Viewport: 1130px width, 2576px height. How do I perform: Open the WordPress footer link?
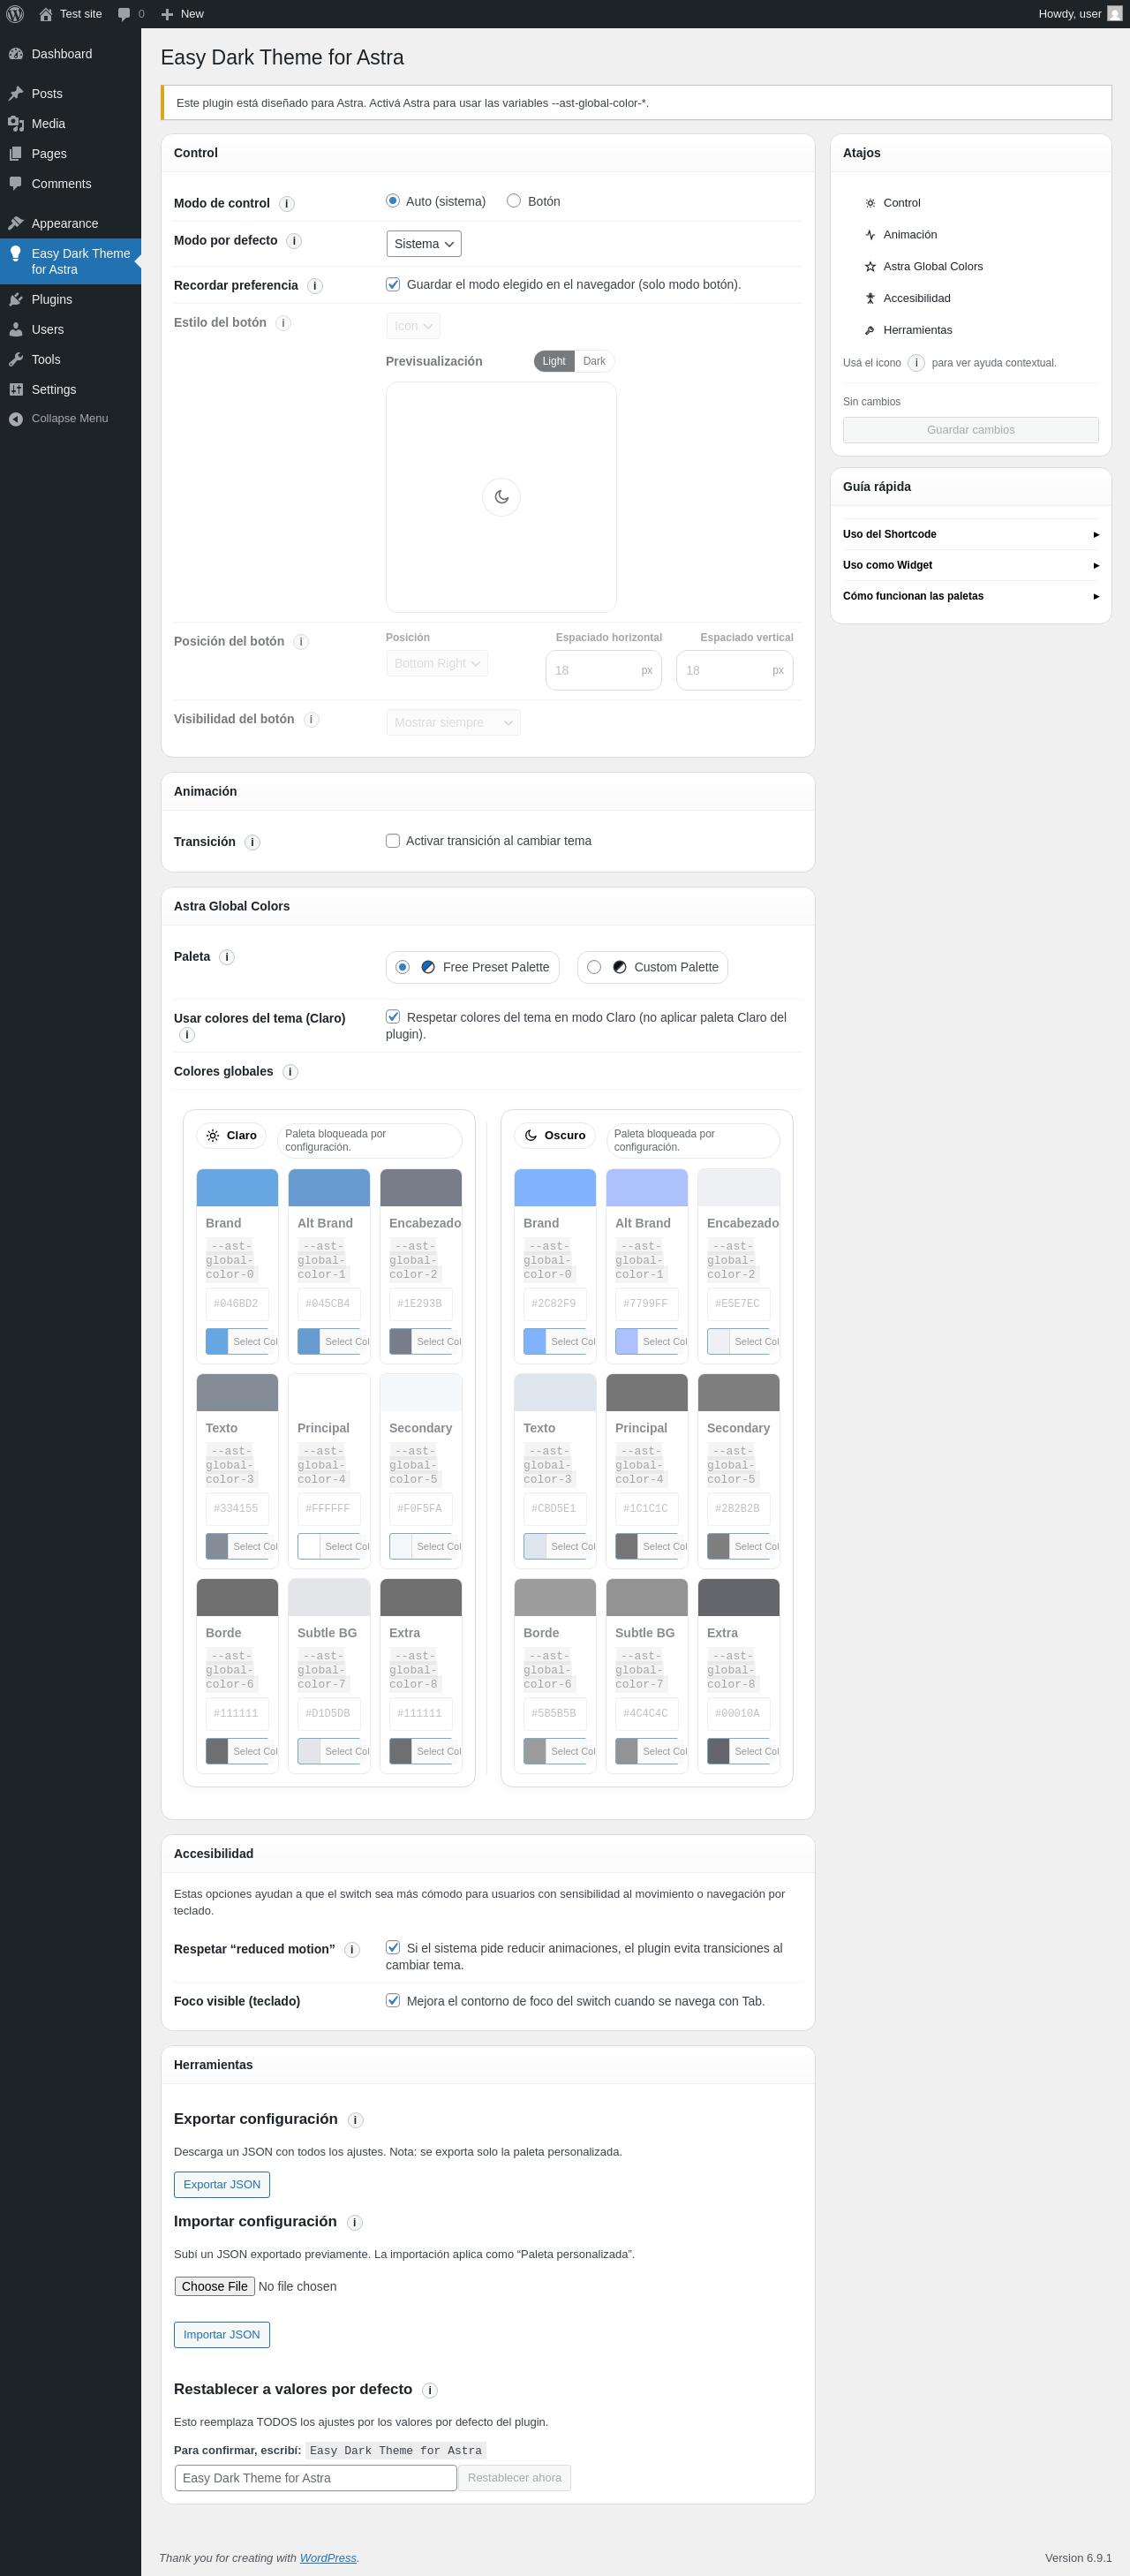pyautogui.click(x=328, y=2558)
